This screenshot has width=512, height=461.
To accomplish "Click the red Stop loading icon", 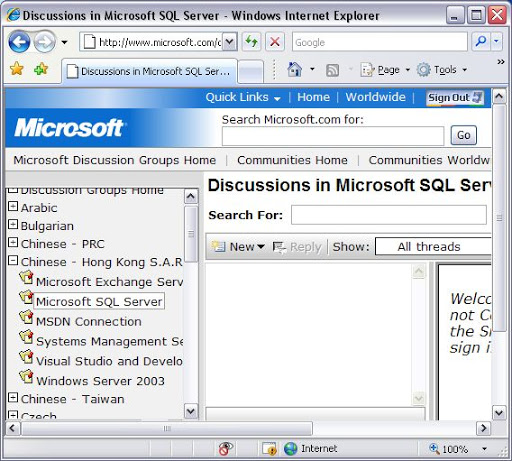I will click(x=275, y=42).
